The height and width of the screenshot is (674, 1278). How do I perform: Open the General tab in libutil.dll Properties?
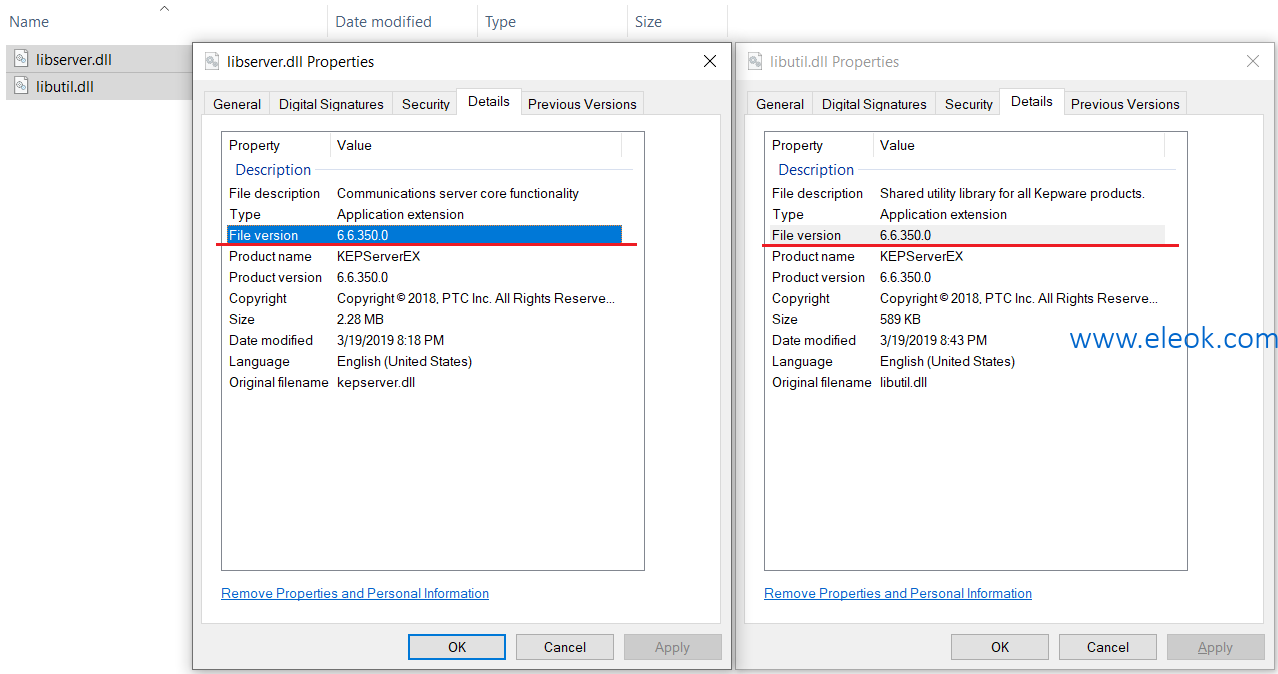[780, 104]
